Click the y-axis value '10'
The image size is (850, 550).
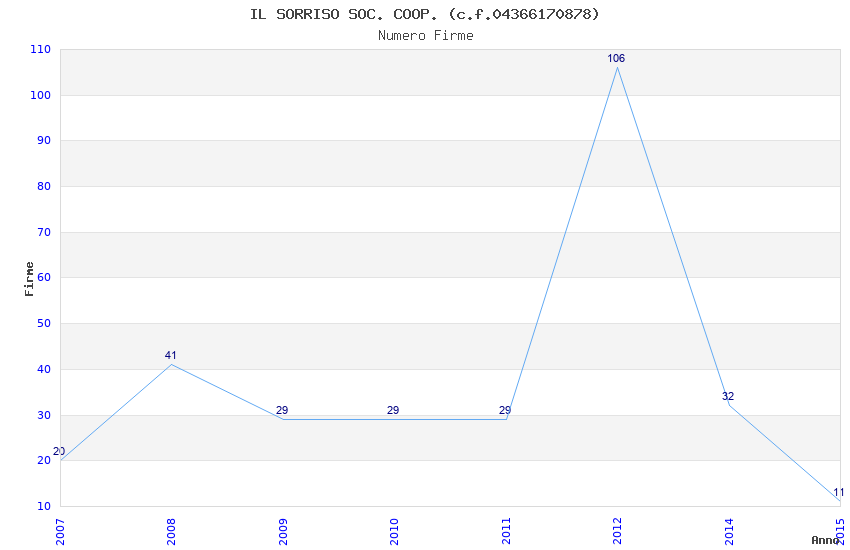coord(44,506)
